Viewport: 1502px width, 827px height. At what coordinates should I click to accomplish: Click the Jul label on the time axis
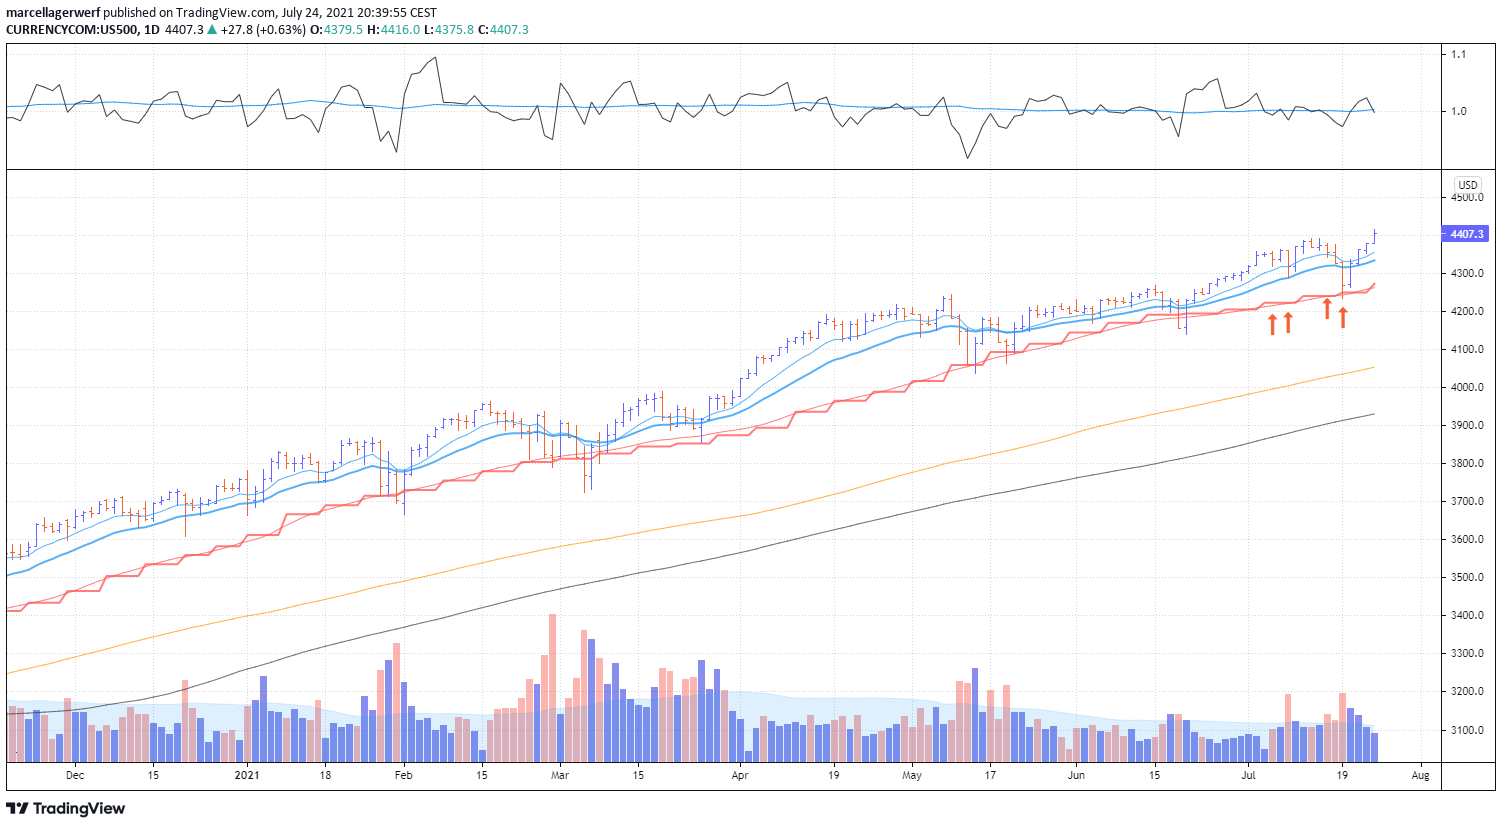pos(1249,775)
